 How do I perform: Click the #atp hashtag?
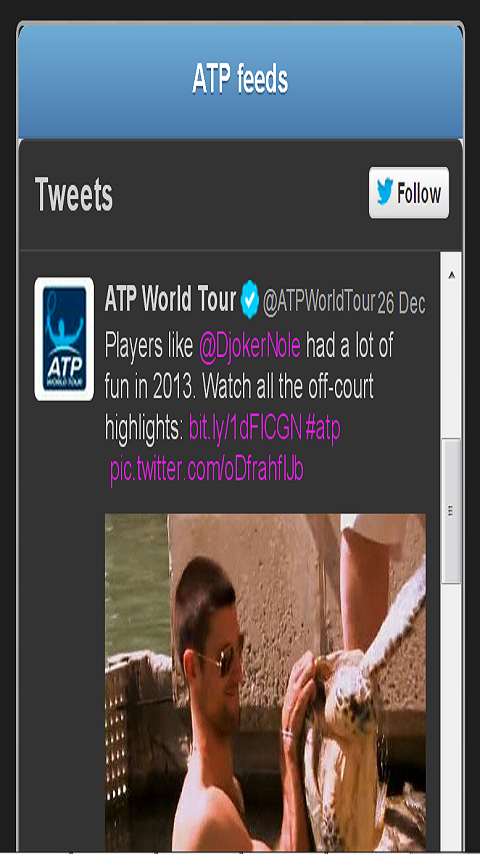click(x=323, y=429)
